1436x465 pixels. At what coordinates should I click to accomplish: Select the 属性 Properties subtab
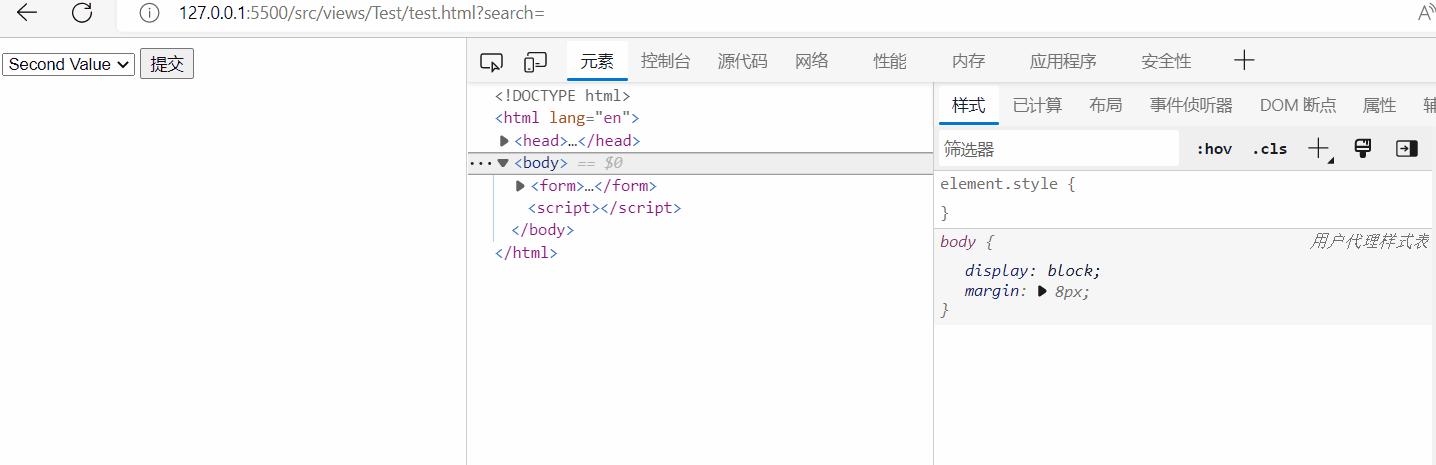tap(1380, 105)
